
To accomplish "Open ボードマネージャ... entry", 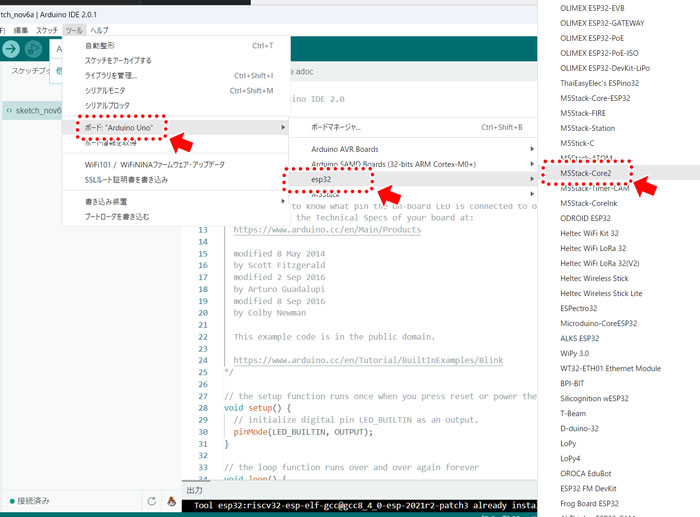I will [413, 127].
